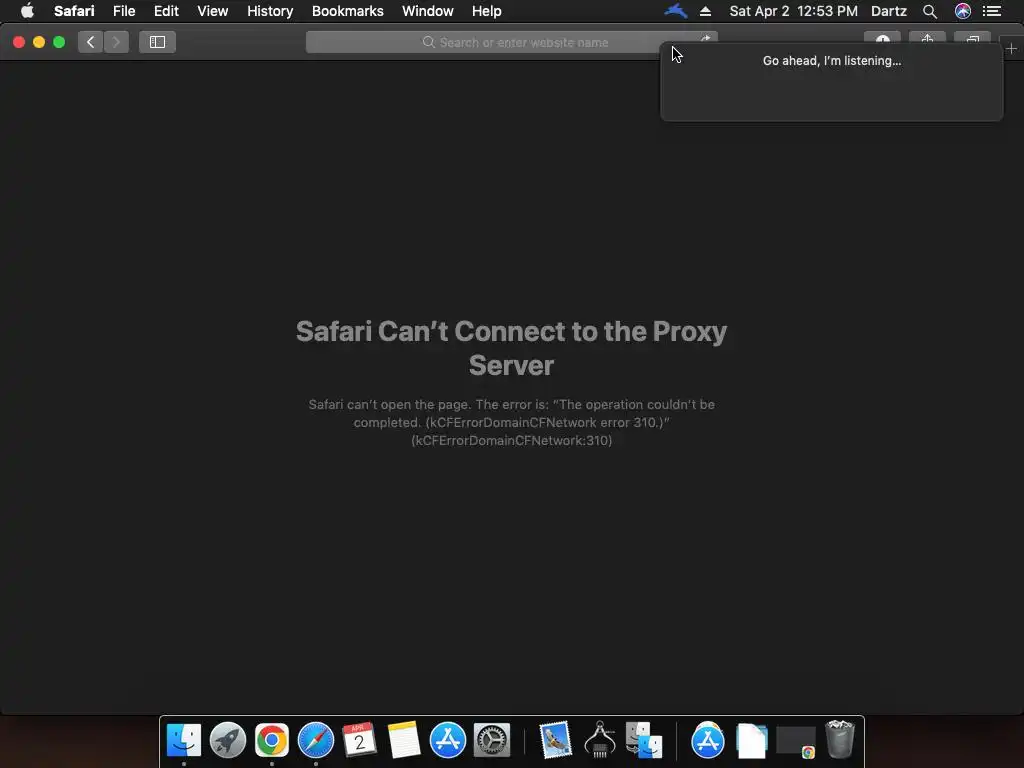Screen dimensions: 1024x768
Task: Open the Trash in Dock
Action: tap(840, 740)
